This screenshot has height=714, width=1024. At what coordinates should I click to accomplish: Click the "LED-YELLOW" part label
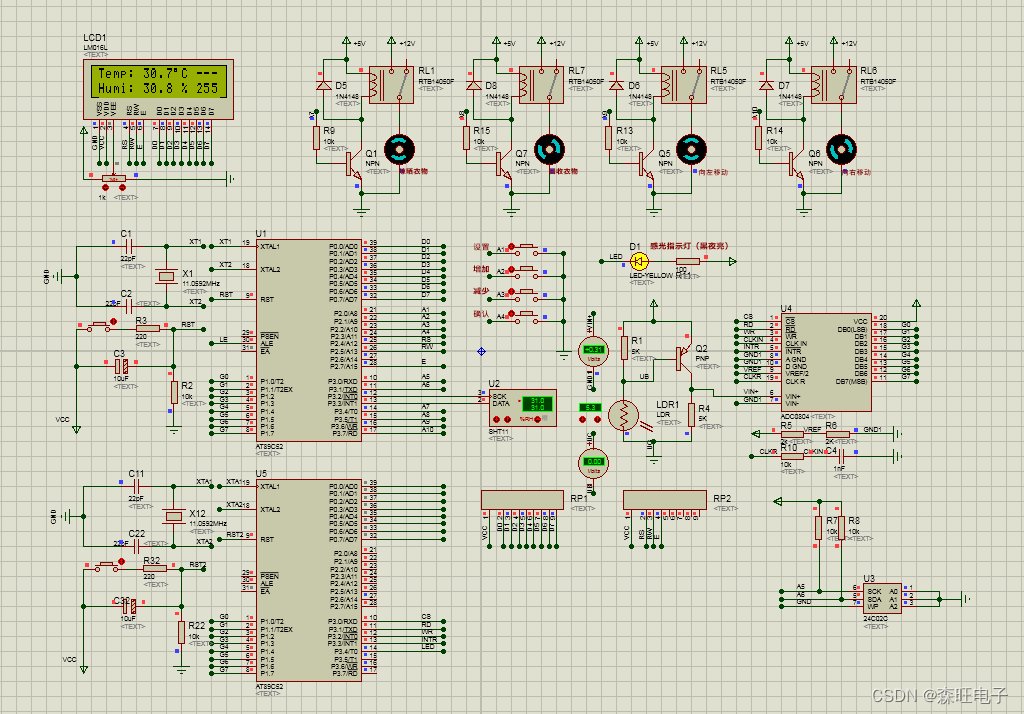click(651, 276)
